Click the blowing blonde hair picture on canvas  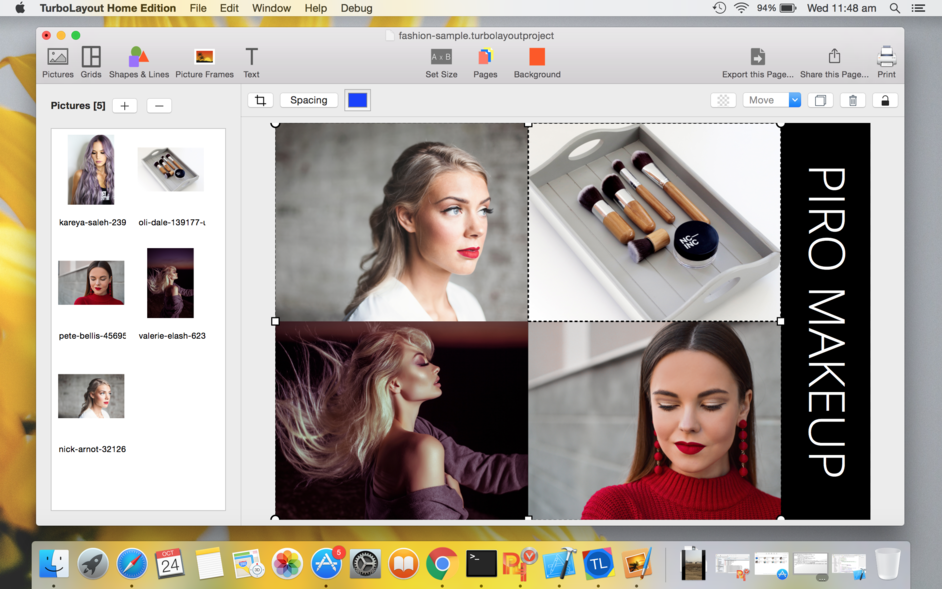401,421
